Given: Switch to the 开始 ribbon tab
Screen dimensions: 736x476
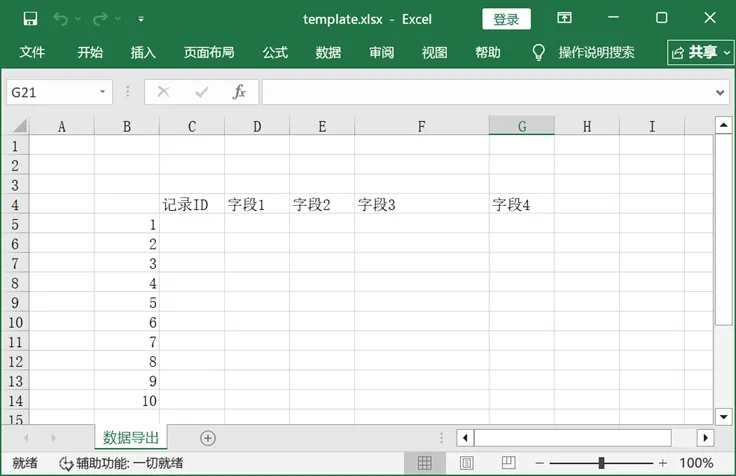Looking at the screenshot, I should 90,52.
